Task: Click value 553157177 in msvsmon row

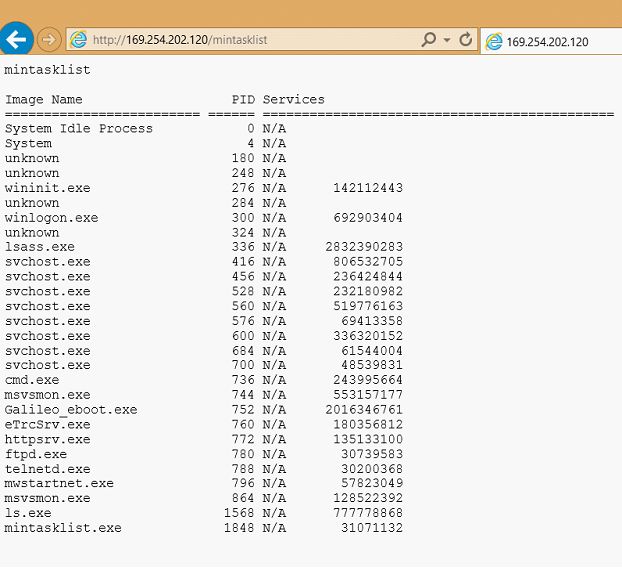Action: pos(368,395)
